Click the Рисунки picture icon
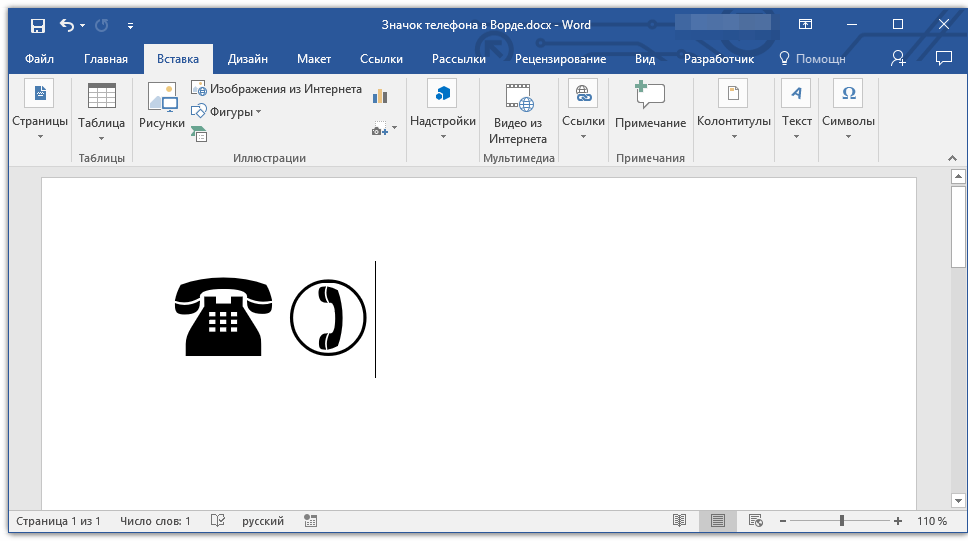 point(161,98)
